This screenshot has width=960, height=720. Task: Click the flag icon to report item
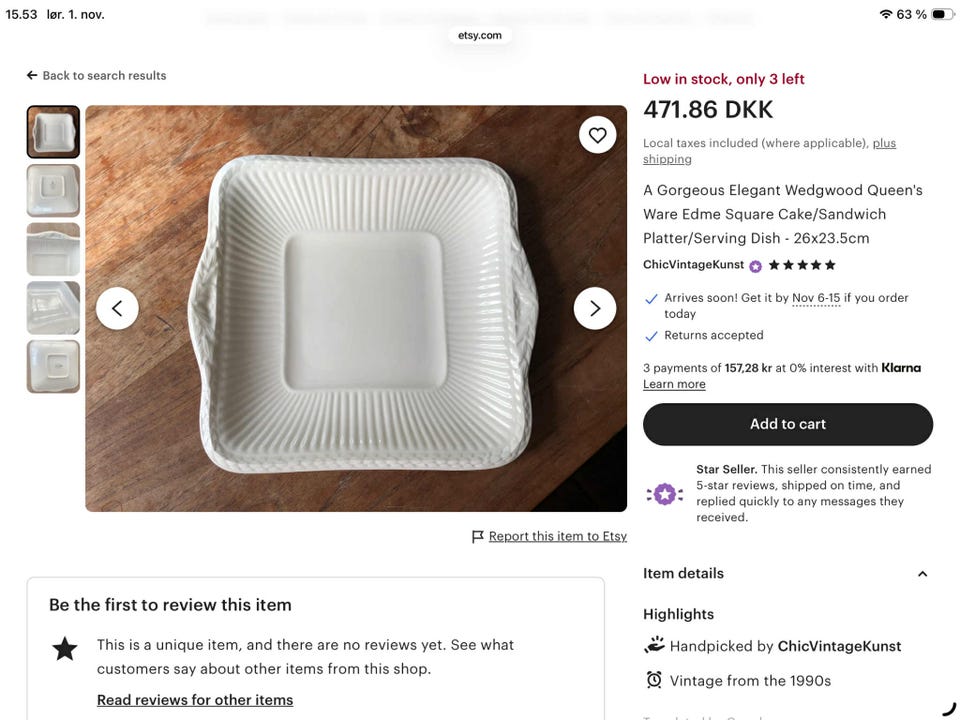478,537
